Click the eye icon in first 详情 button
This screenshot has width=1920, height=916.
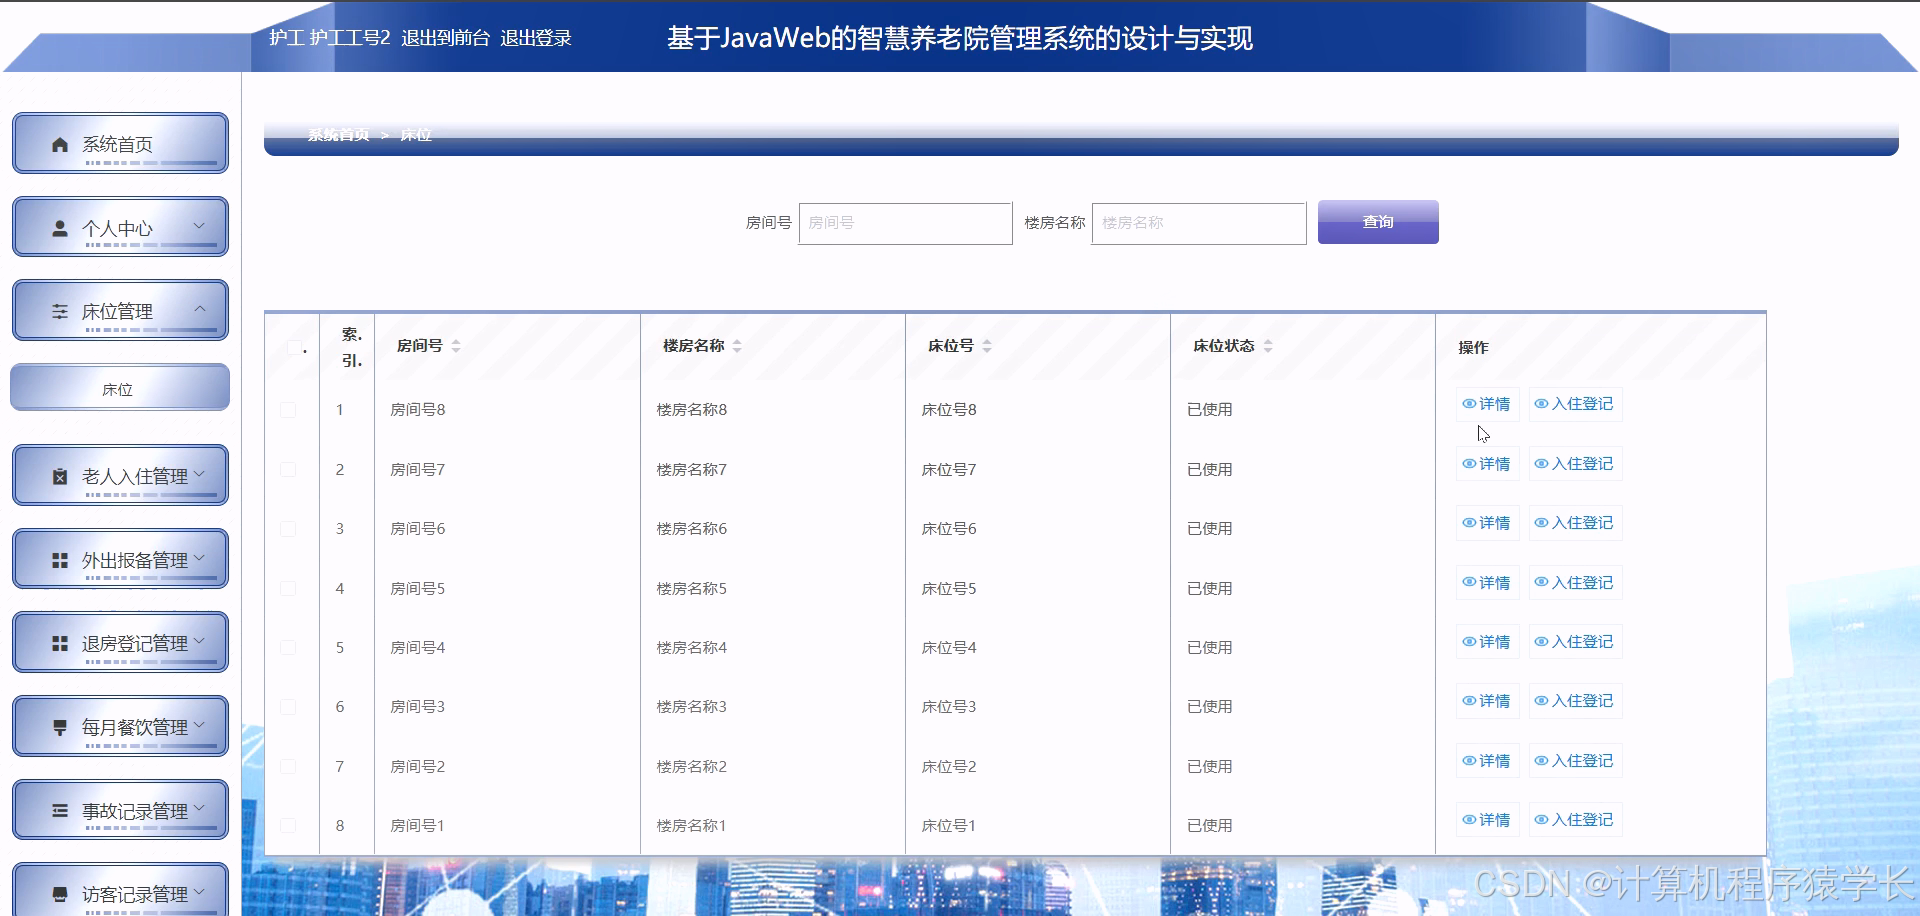[x=1470, y=404]
